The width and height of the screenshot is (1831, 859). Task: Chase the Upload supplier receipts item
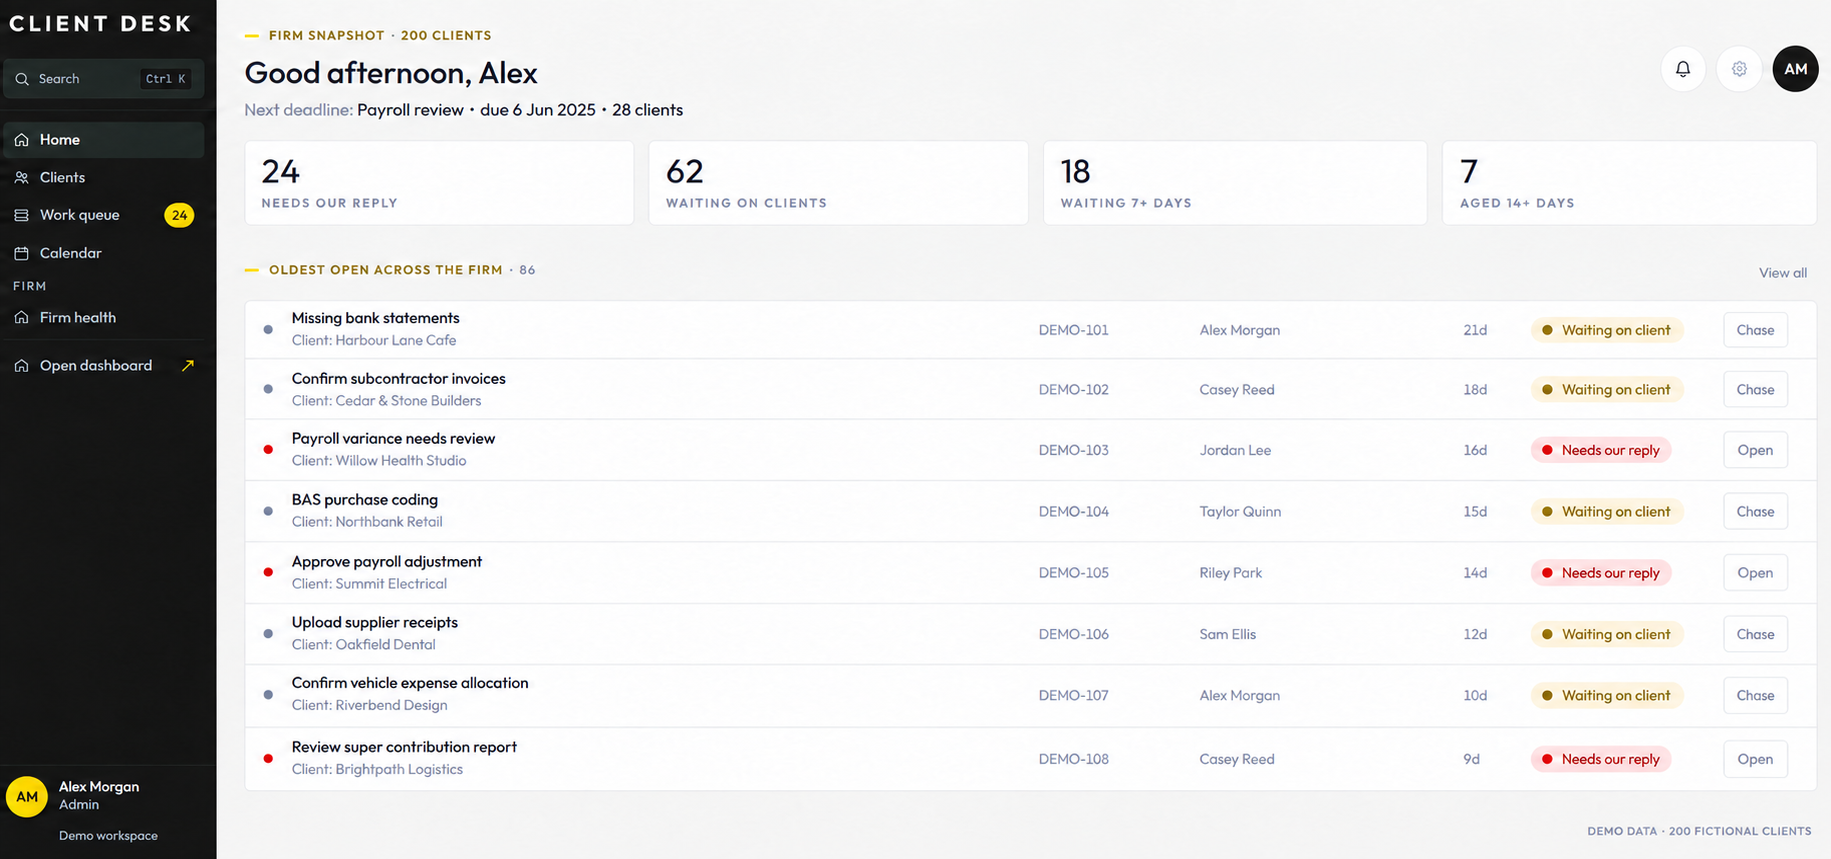[x=1755, y=634]
